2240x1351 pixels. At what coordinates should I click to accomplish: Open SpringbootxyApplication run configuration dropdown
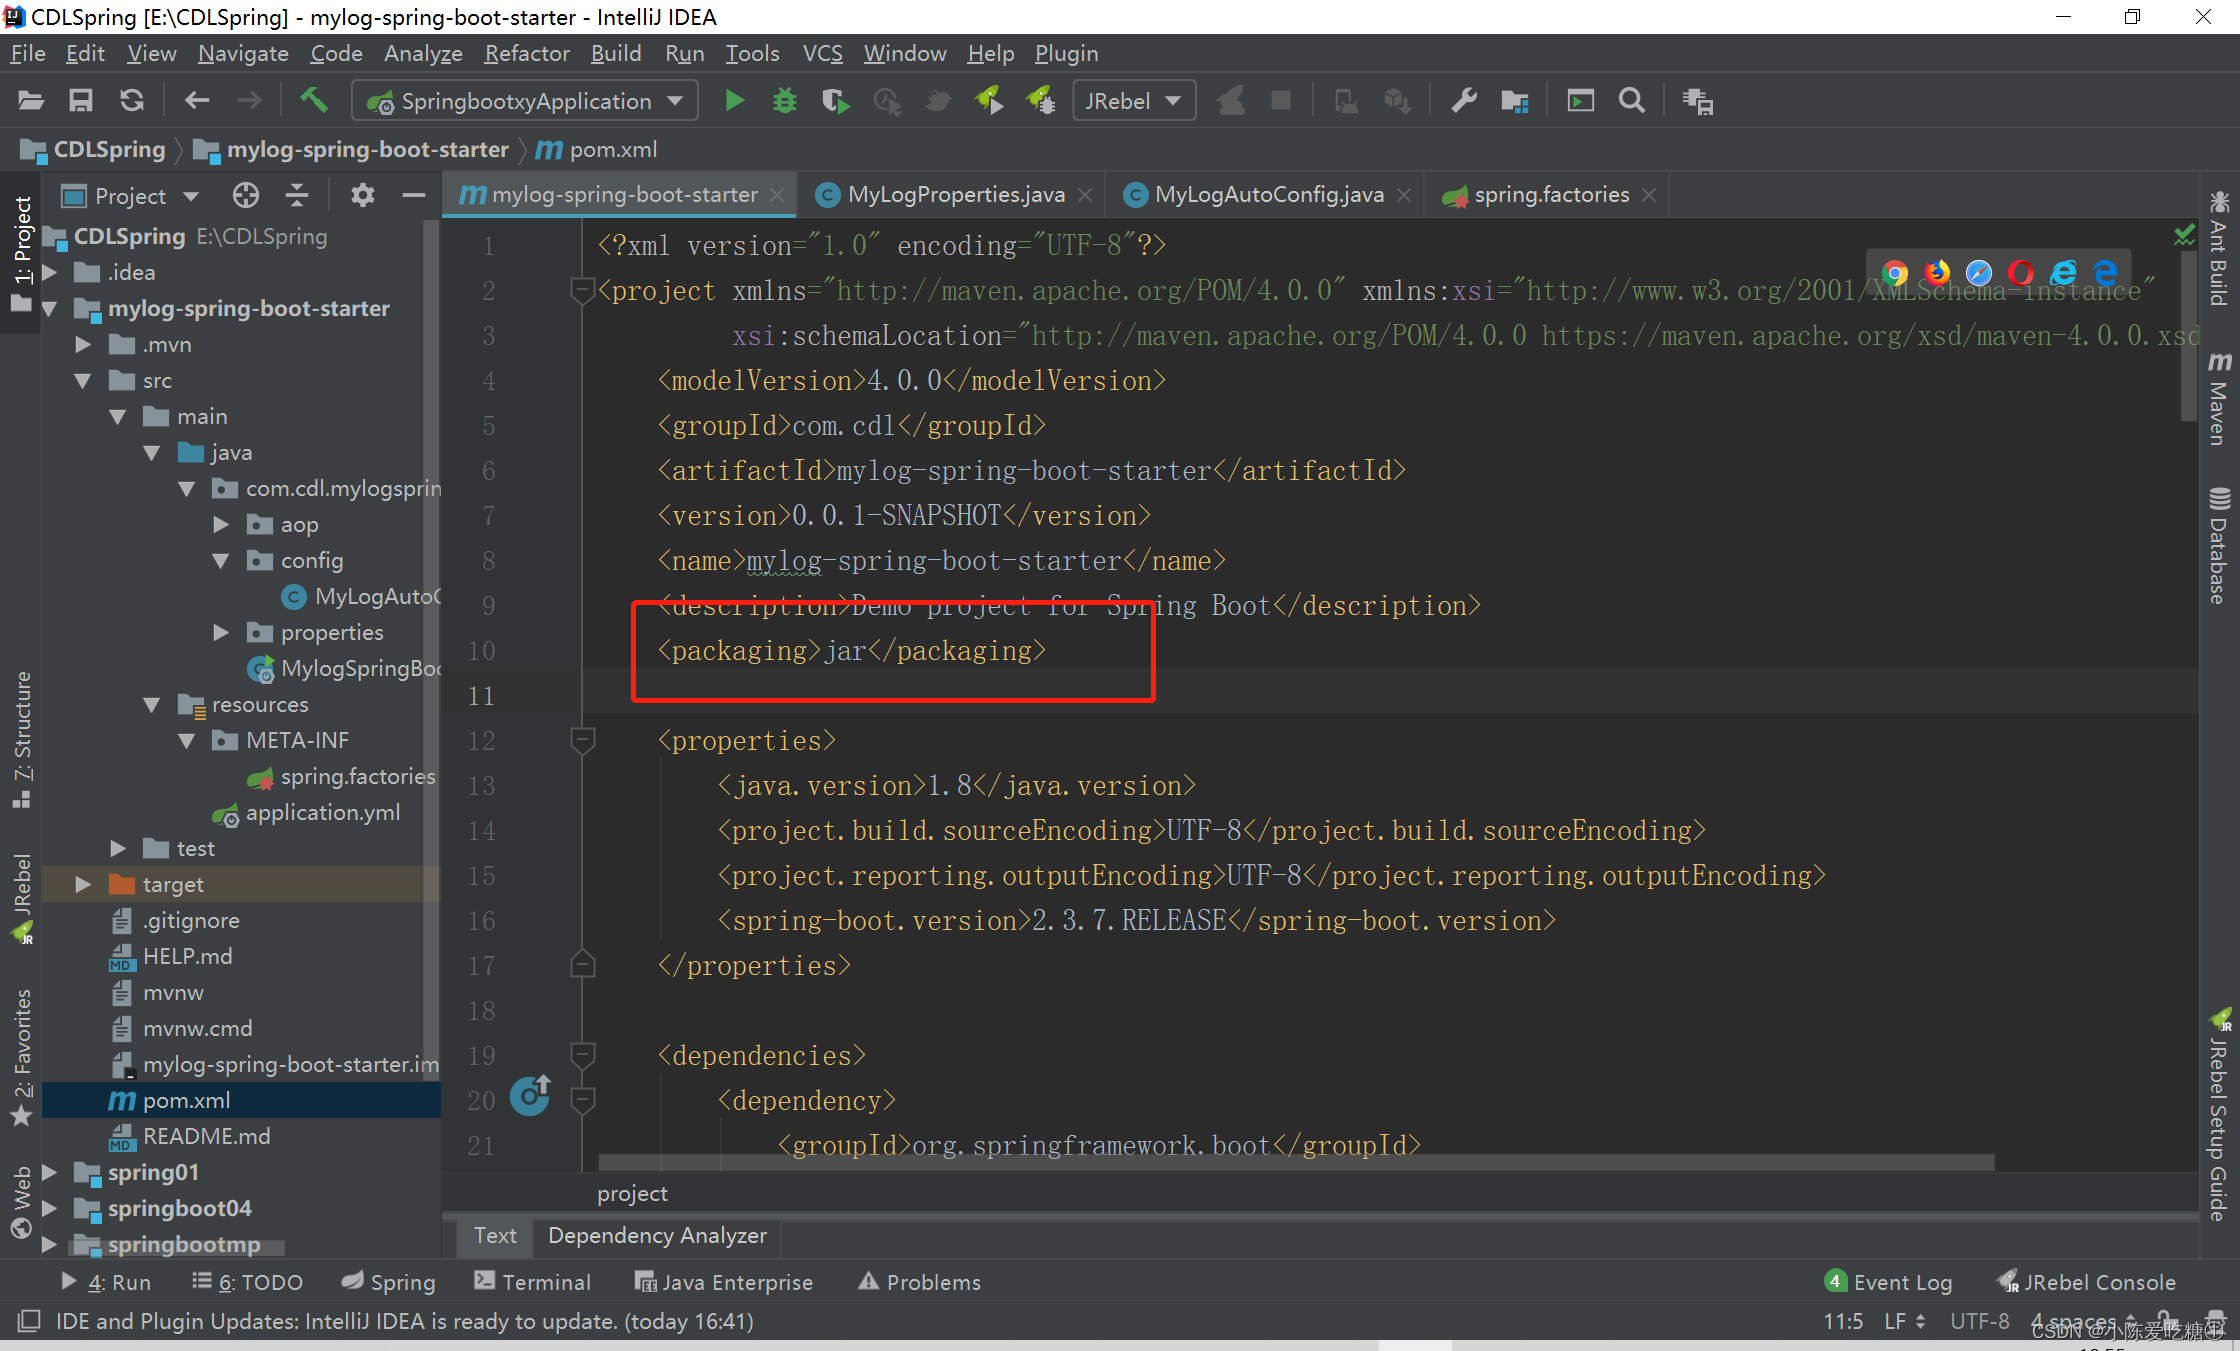(526, 101)
